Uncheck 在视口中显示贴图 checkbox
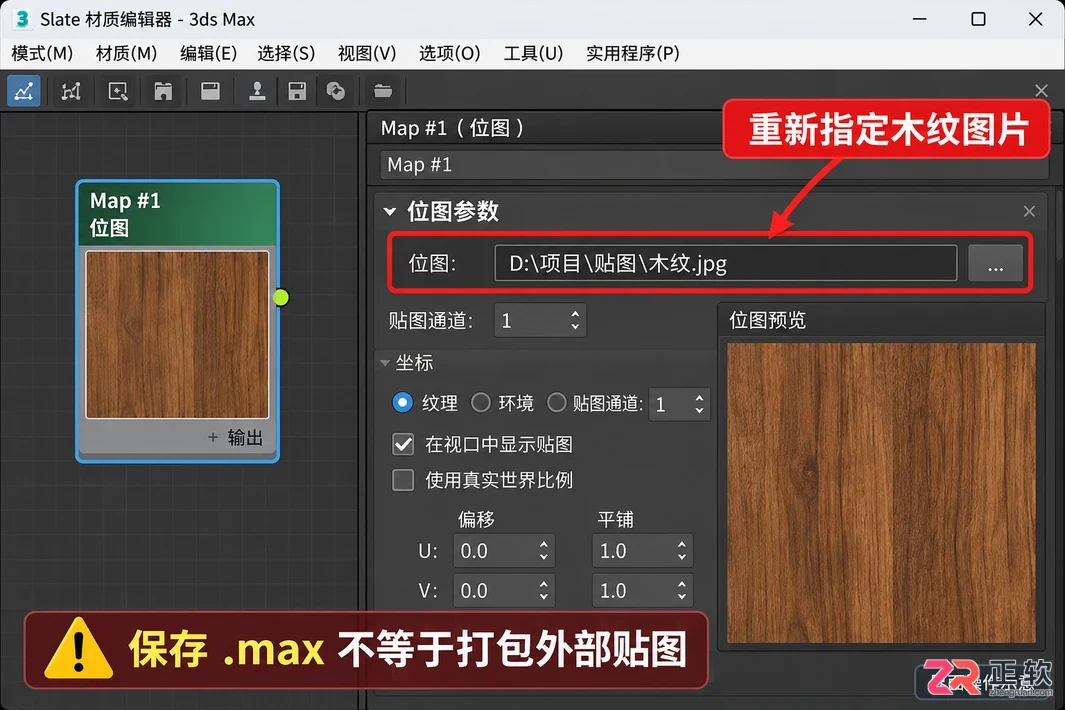This screenshot has height=710, width=1065. pos(403,444)
